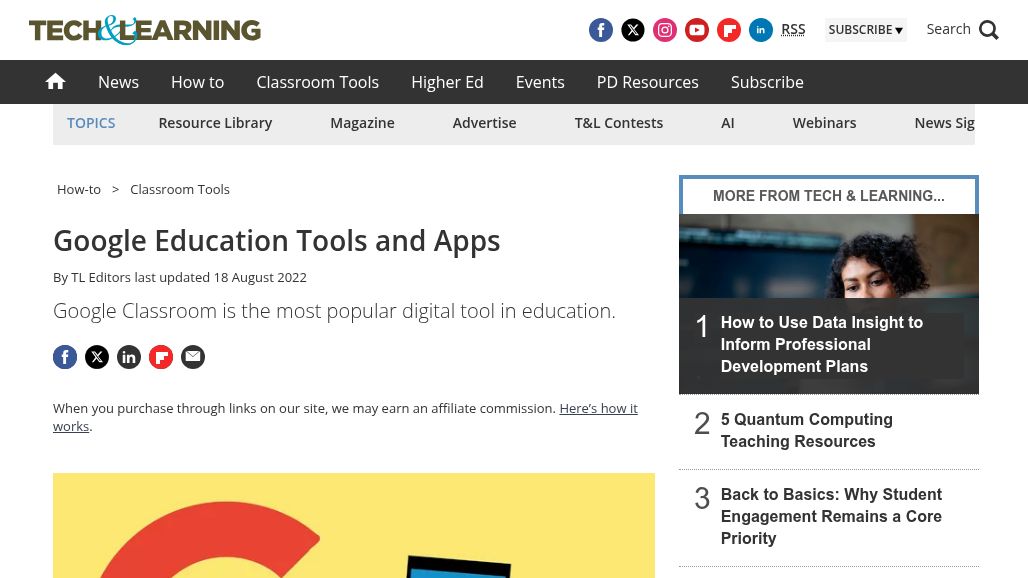Open the Resource Library topic link

(215, 123)
